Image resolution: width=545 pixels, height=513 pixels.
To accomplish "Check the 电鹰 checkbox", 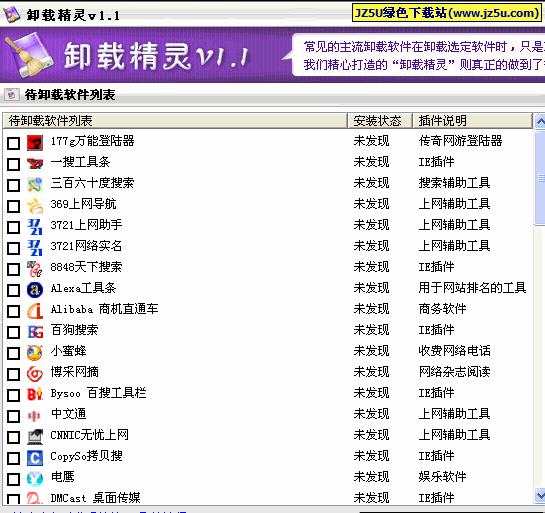I will click(x=14, y=479).
